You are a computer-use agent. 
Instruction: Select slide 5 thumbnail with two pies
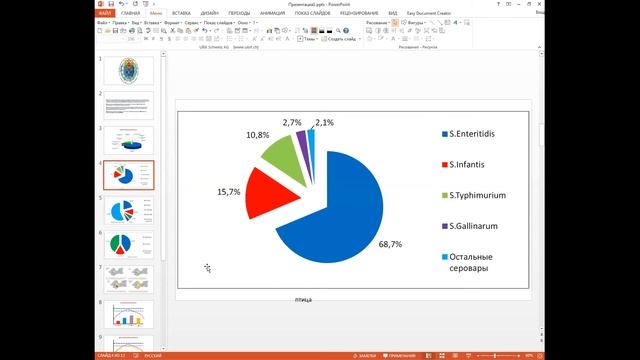(129, 210)
